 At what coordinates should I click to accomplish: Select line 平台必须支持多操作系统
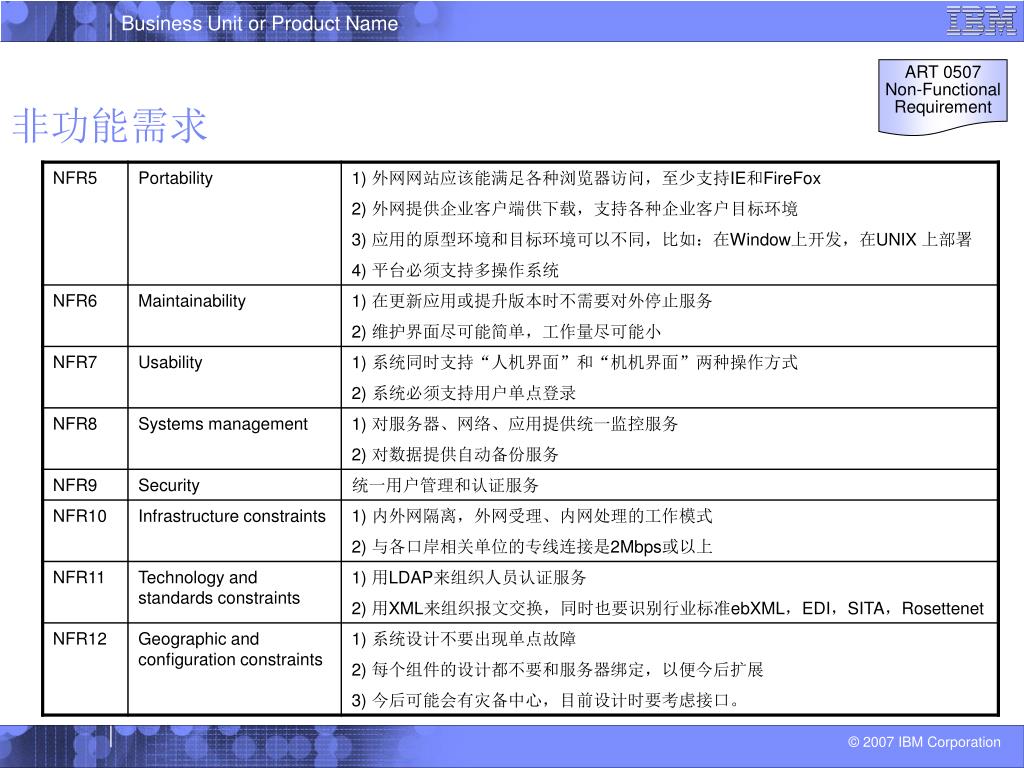point(455,270)
